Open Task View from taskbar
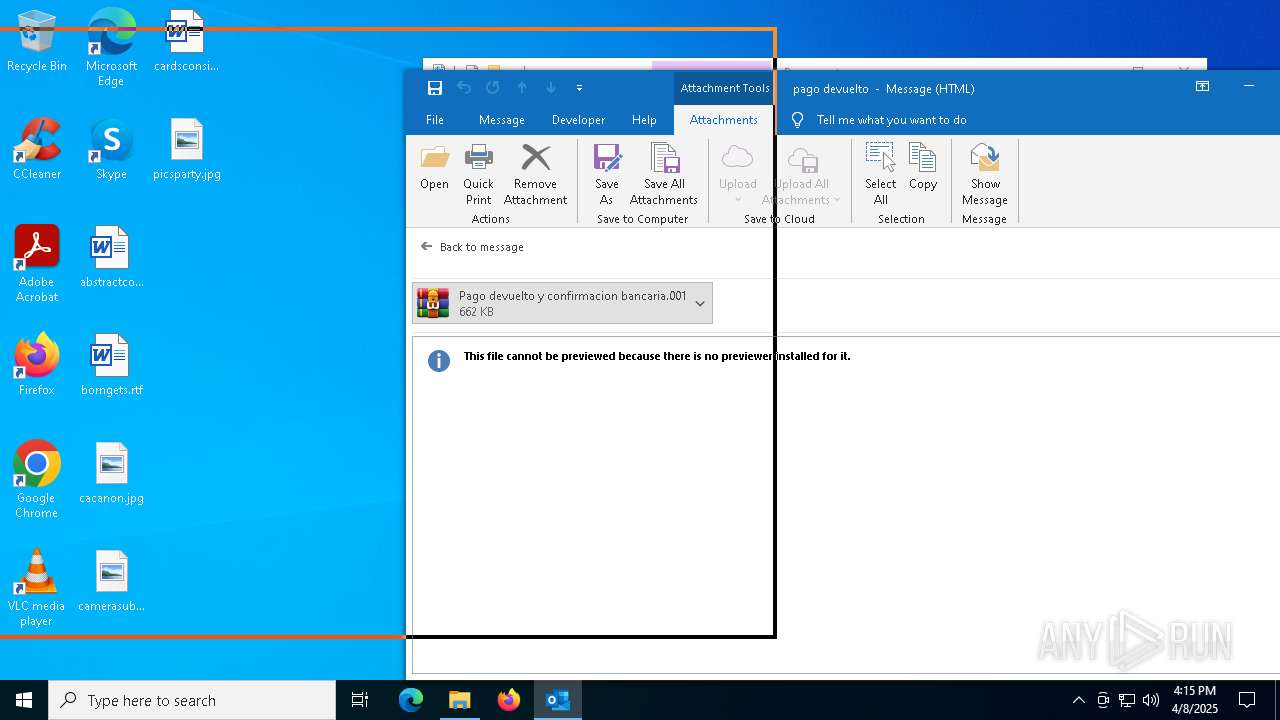The image size is (1280, 720). coord(360,700)
